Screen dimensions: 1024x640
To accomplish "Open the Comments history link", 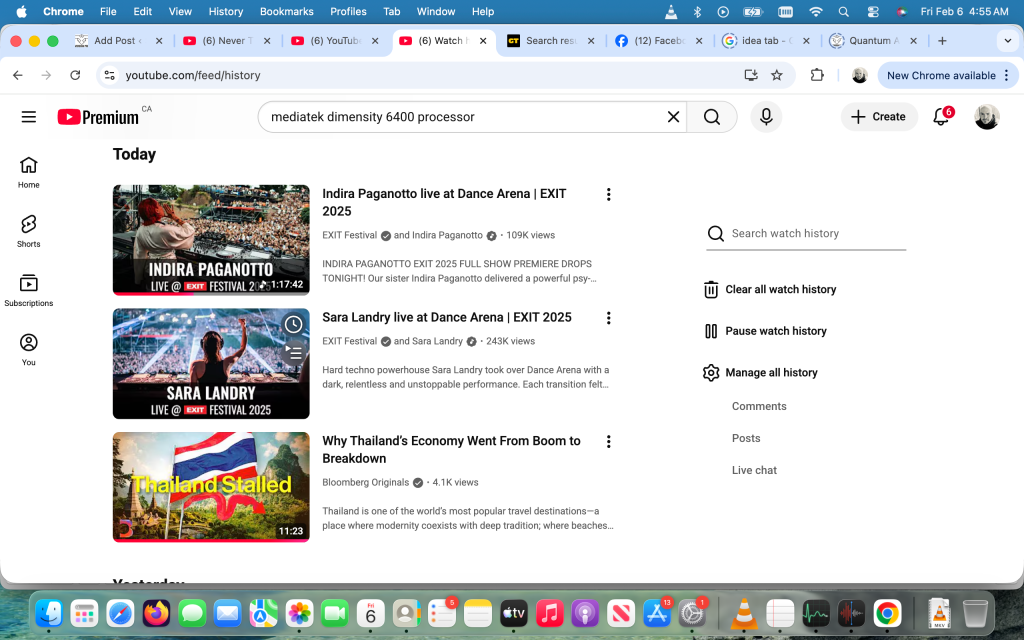I will pos(759,406).
